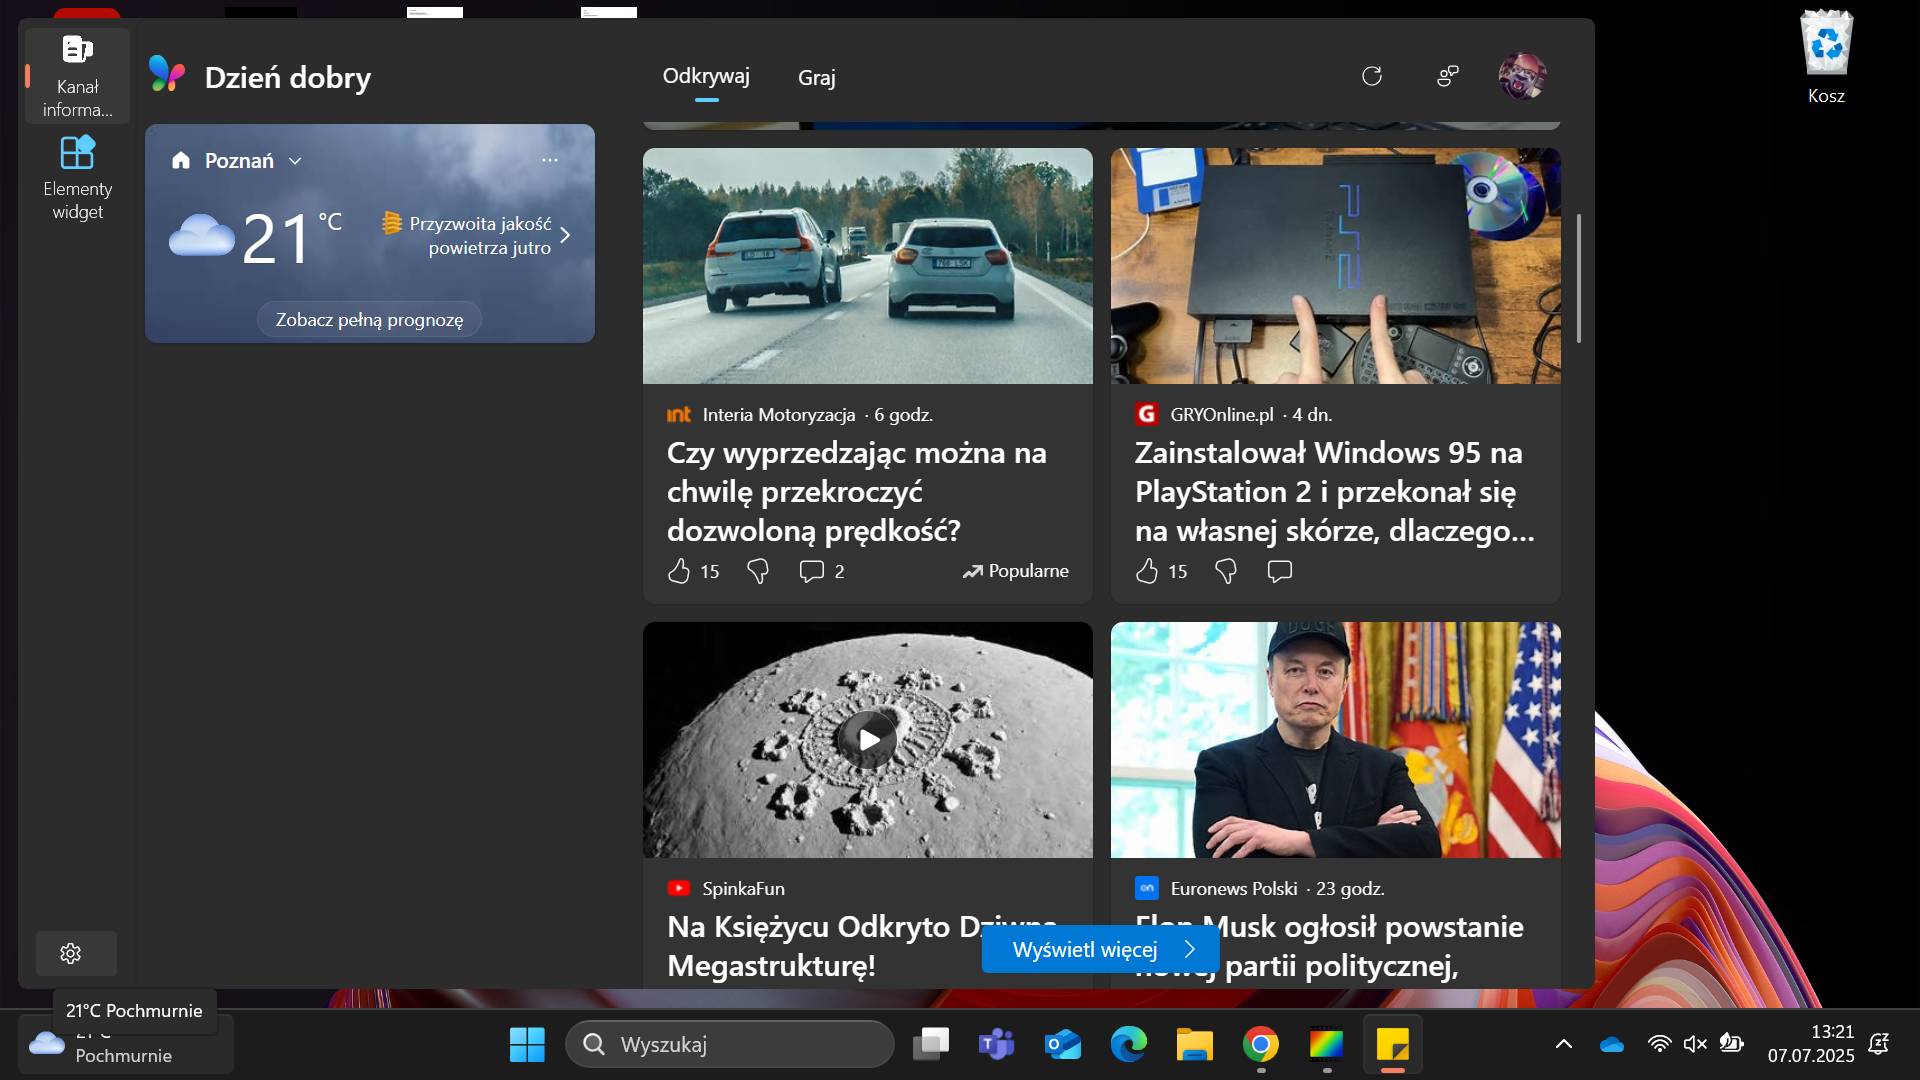Open Na Księżycu Odkryto Megastrukturę headline

pyautogui.click(x=862, y=945)
